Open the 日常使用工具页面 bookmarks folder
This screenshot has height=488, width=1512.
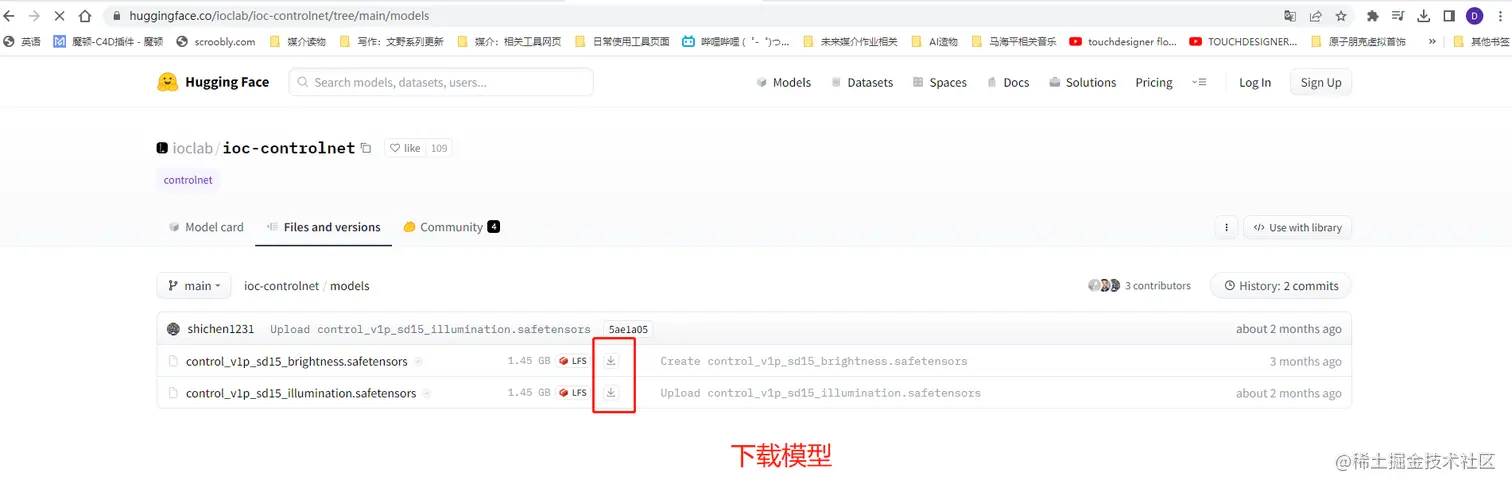pyautogui.click(x=621, y=42)
